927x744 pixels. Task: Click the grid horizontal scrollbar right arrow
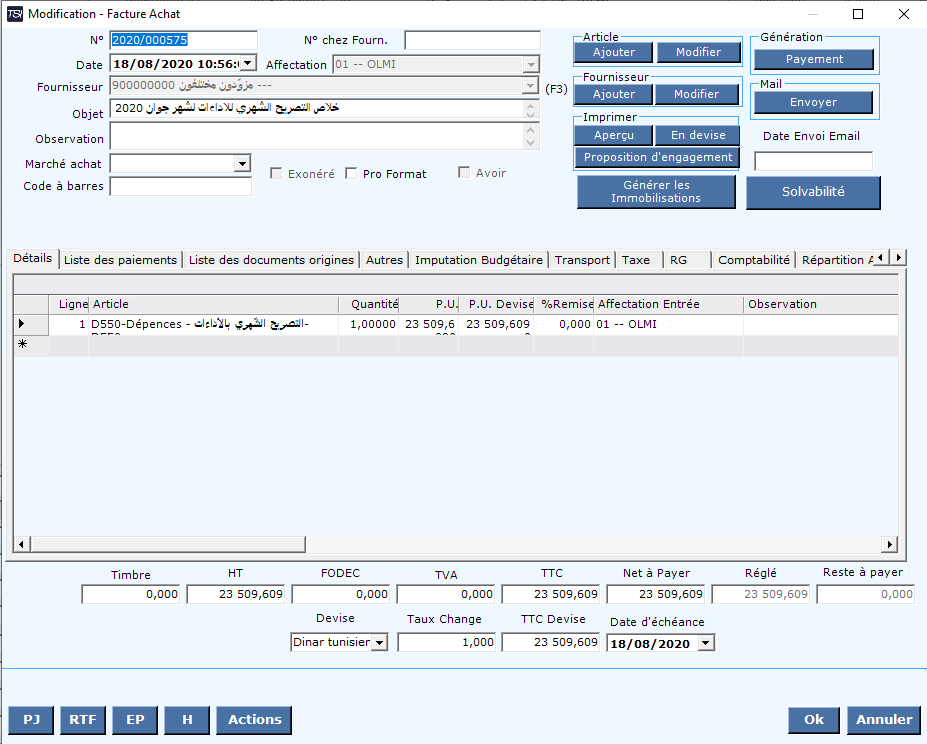click(889, 544)
